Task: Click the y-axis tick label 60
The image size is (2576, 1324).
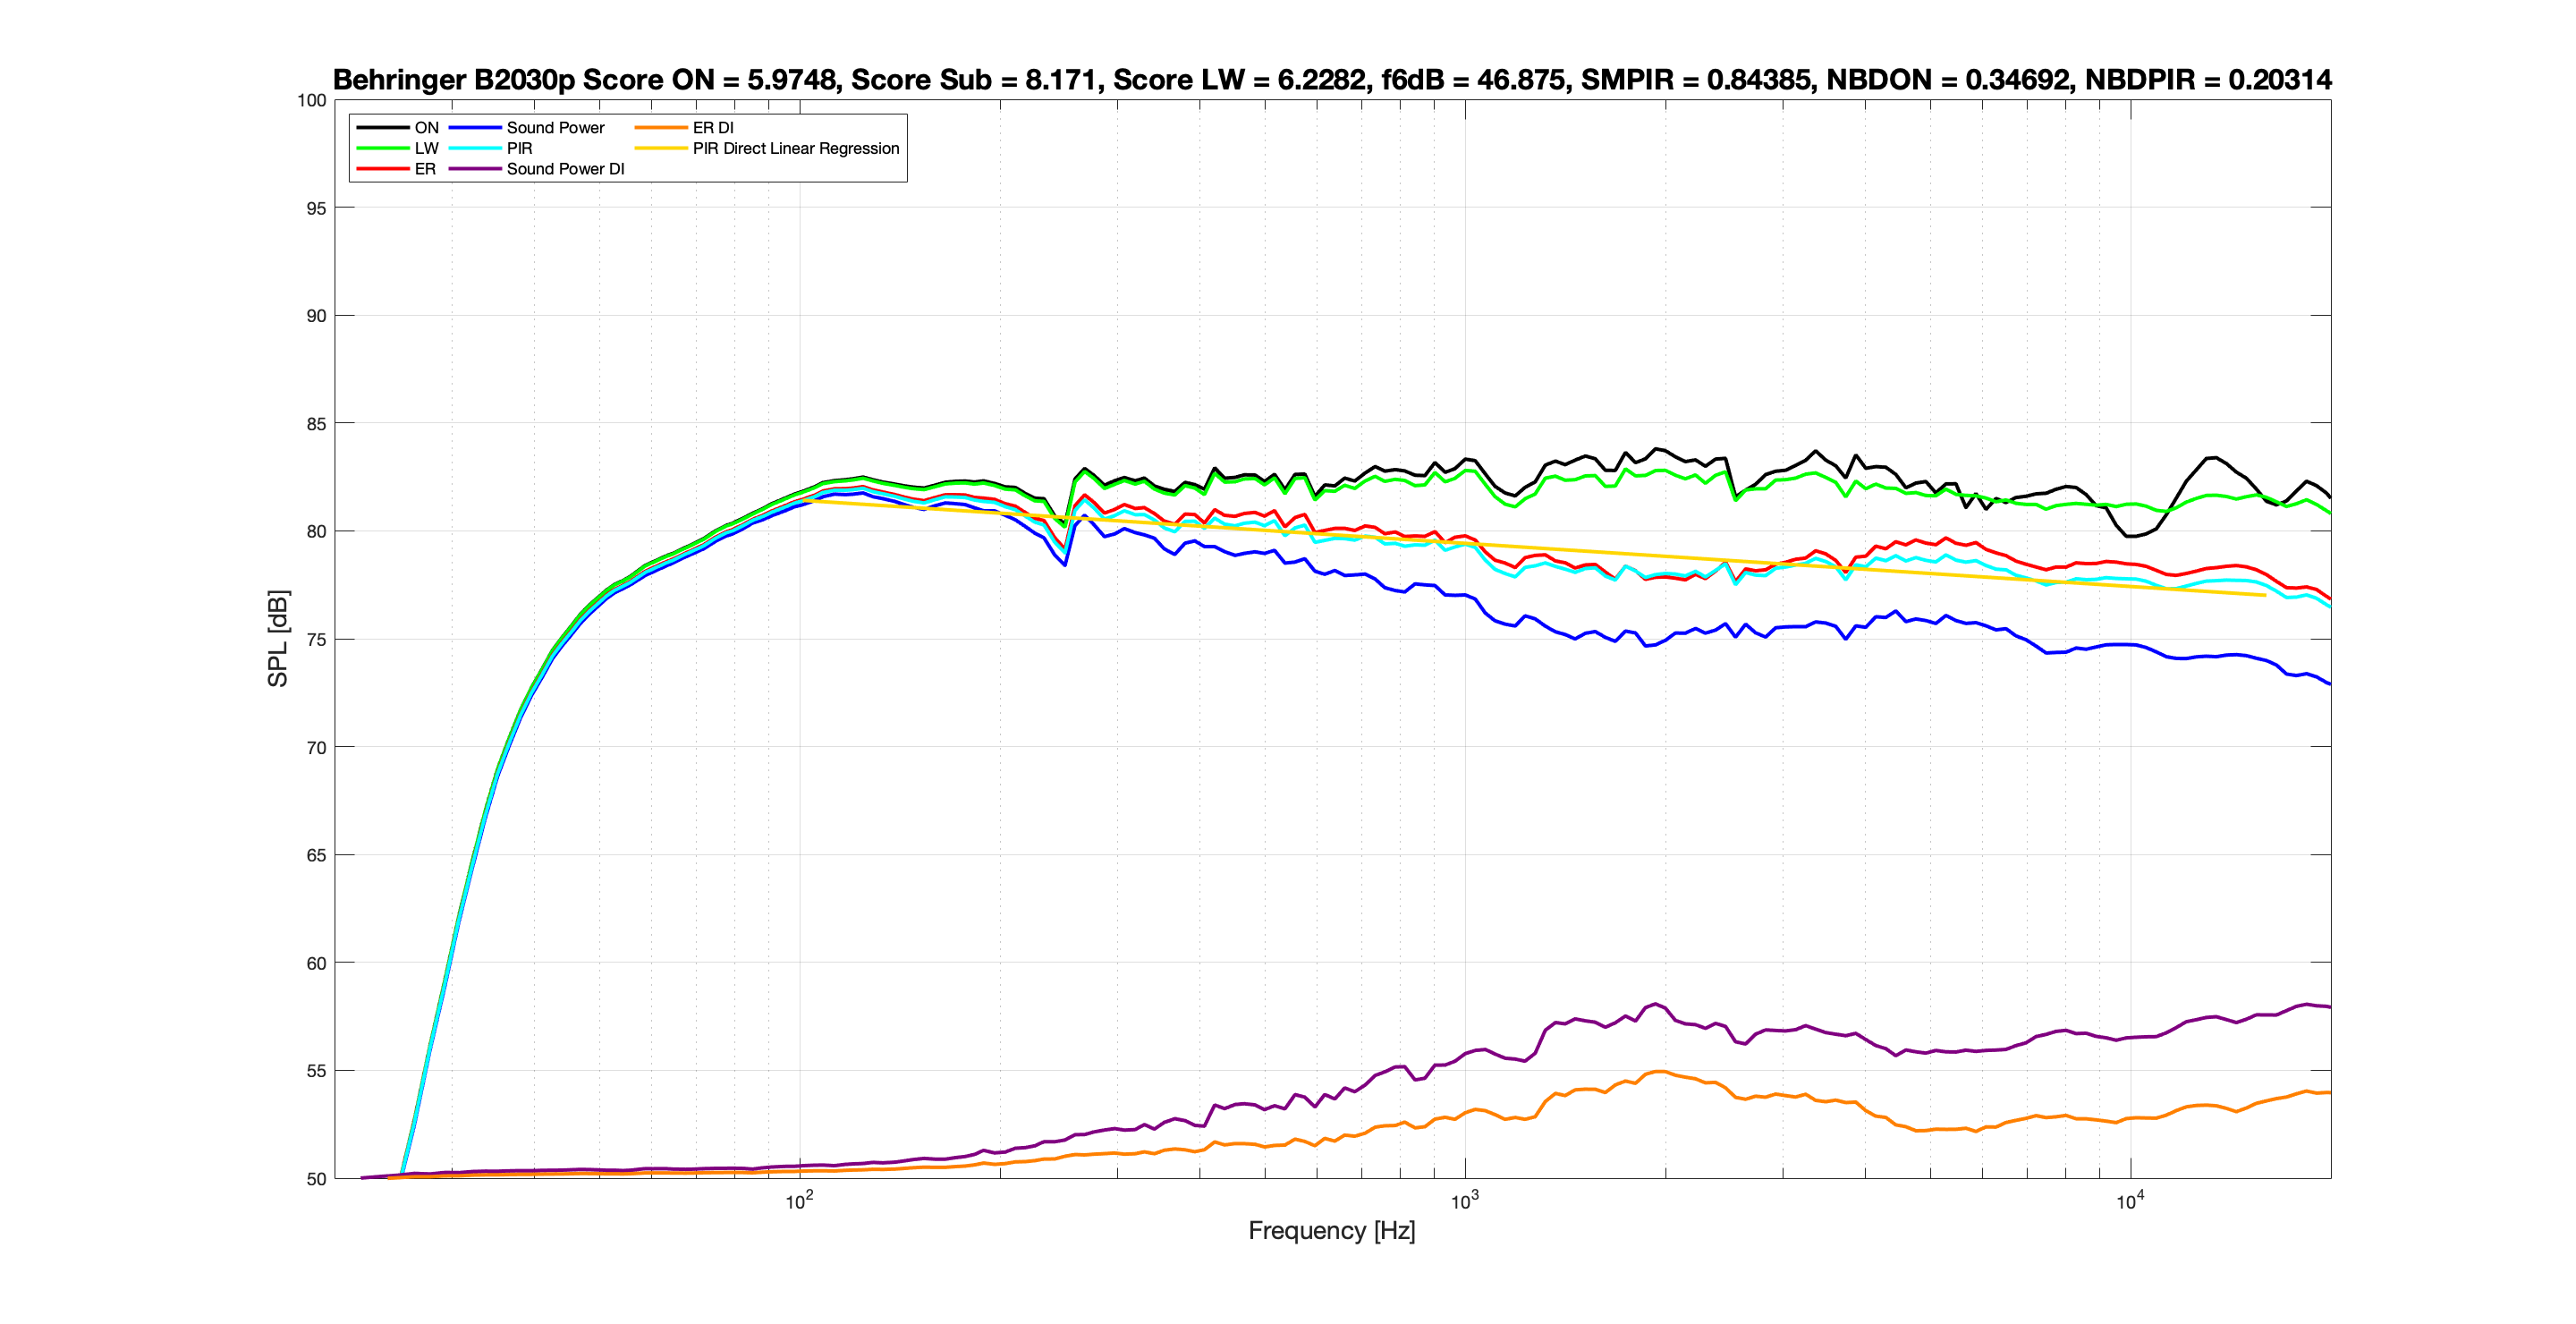Action: tap(316, 964)
